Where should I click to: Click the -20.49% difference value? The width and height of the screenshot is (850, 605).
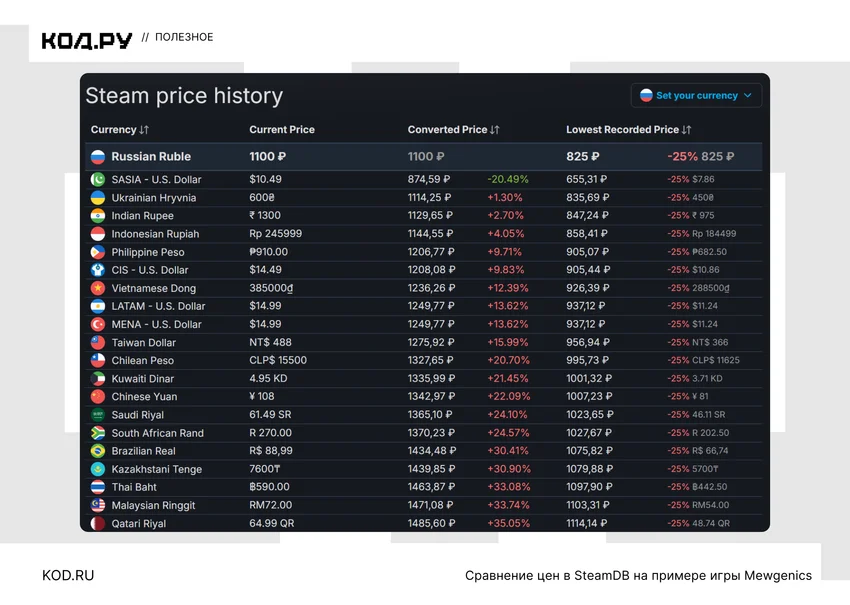point(508,179)
